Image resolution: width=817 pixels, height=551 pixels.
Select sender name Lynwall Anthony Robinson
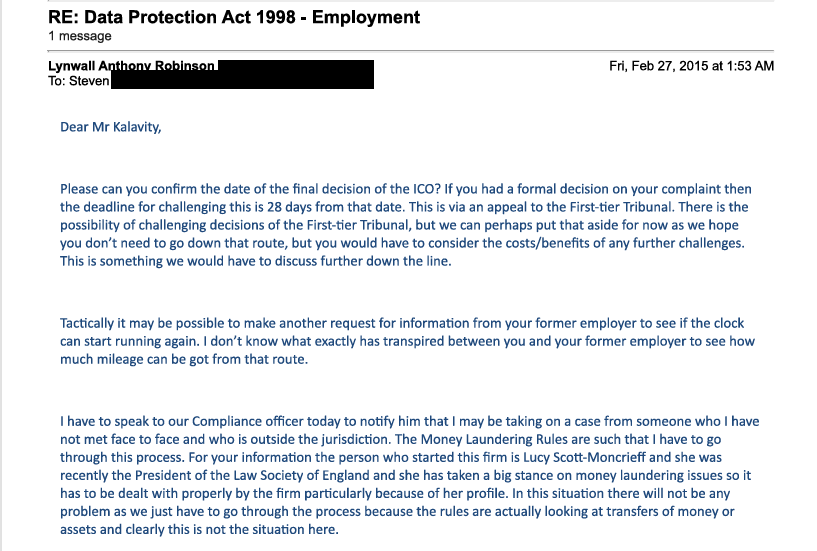(131, 66)
